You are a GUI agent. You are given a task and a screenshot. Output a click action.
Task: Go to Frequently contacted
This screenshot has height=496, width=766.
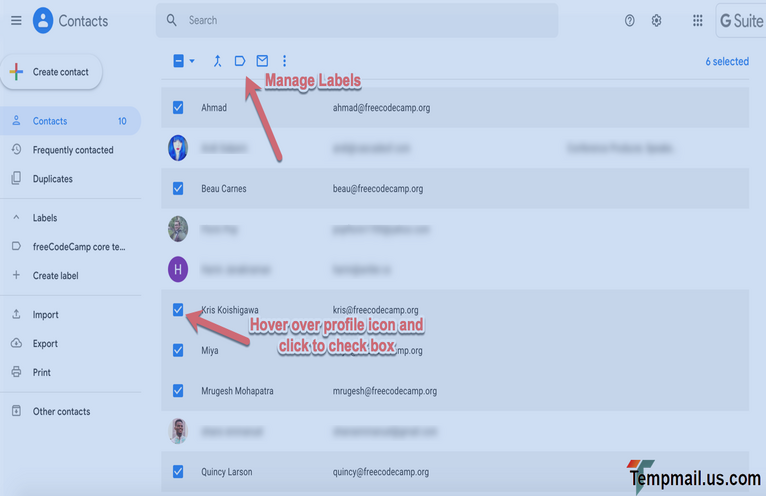72,150
